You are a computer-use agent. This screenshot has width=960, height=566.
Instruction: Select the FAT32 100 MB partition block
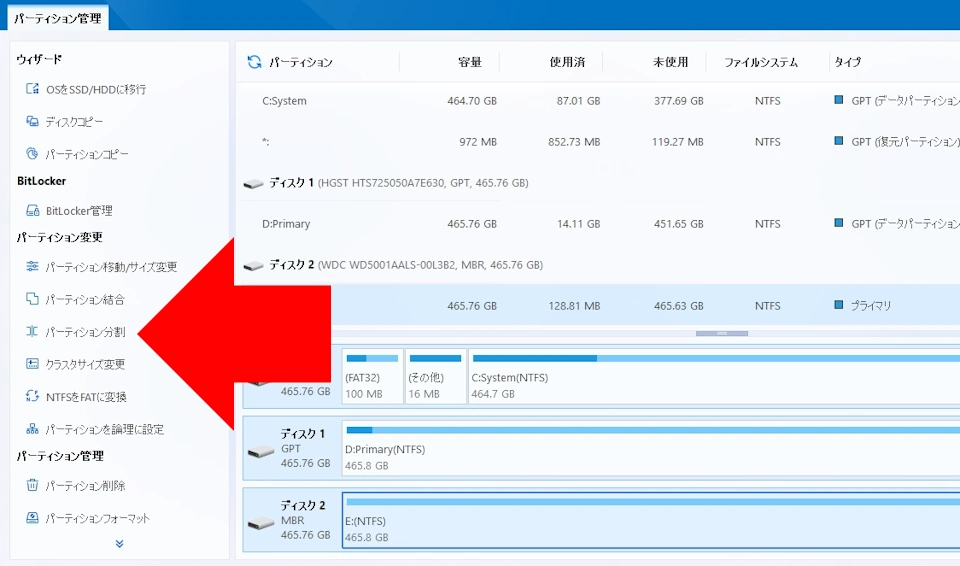[372, 377]
